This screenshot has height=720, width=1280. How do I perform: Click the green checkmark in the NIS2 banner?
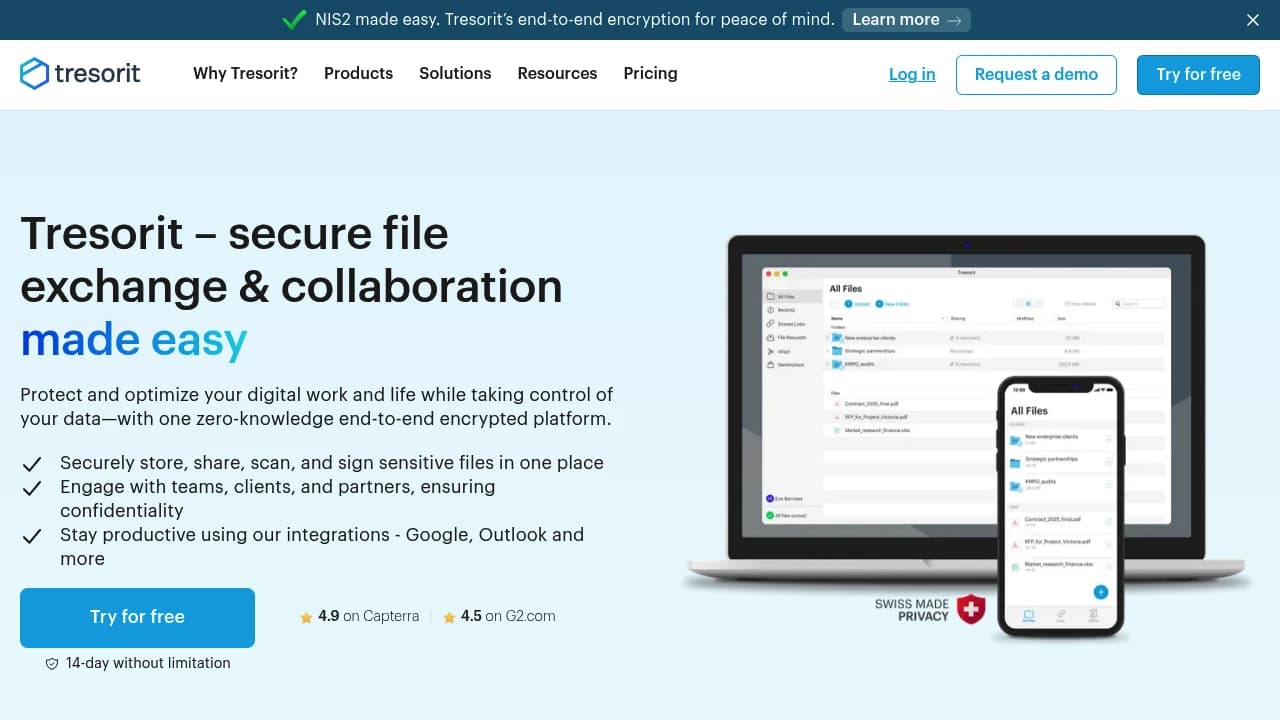point(294,19)
